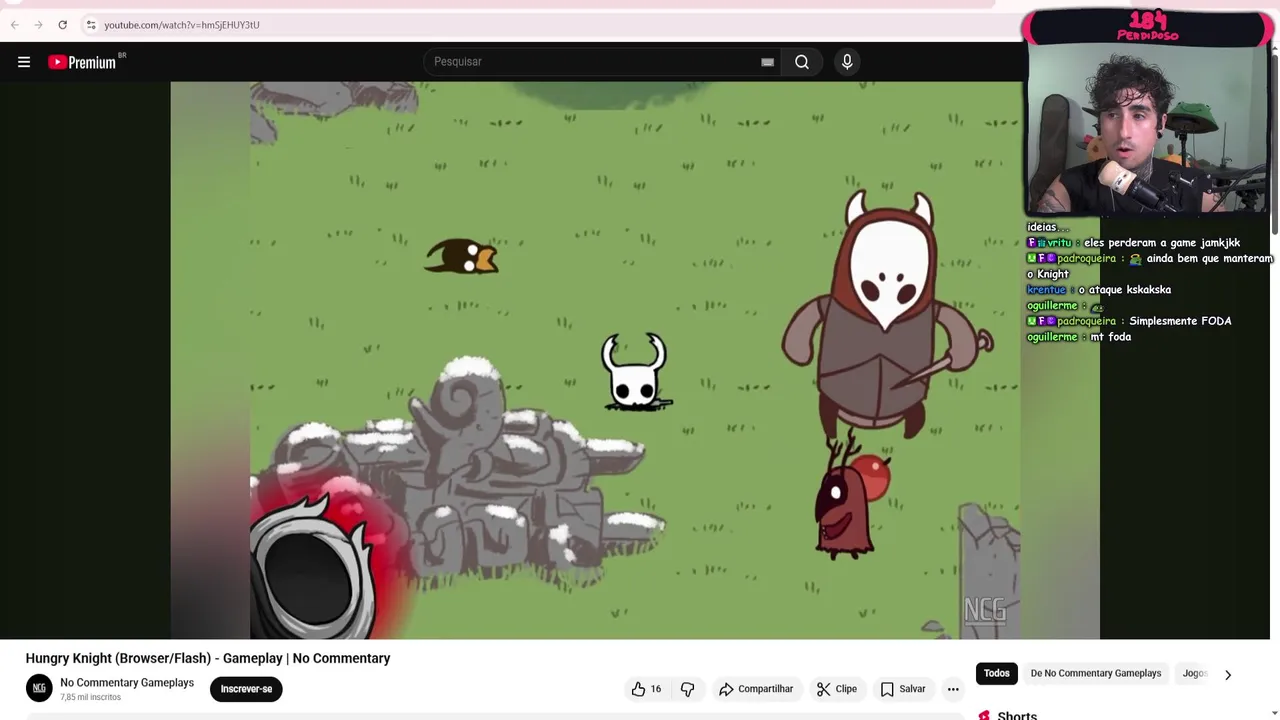Click the browser forward arrow
The height and width of the screenshot is (720, 1280).
38,24
